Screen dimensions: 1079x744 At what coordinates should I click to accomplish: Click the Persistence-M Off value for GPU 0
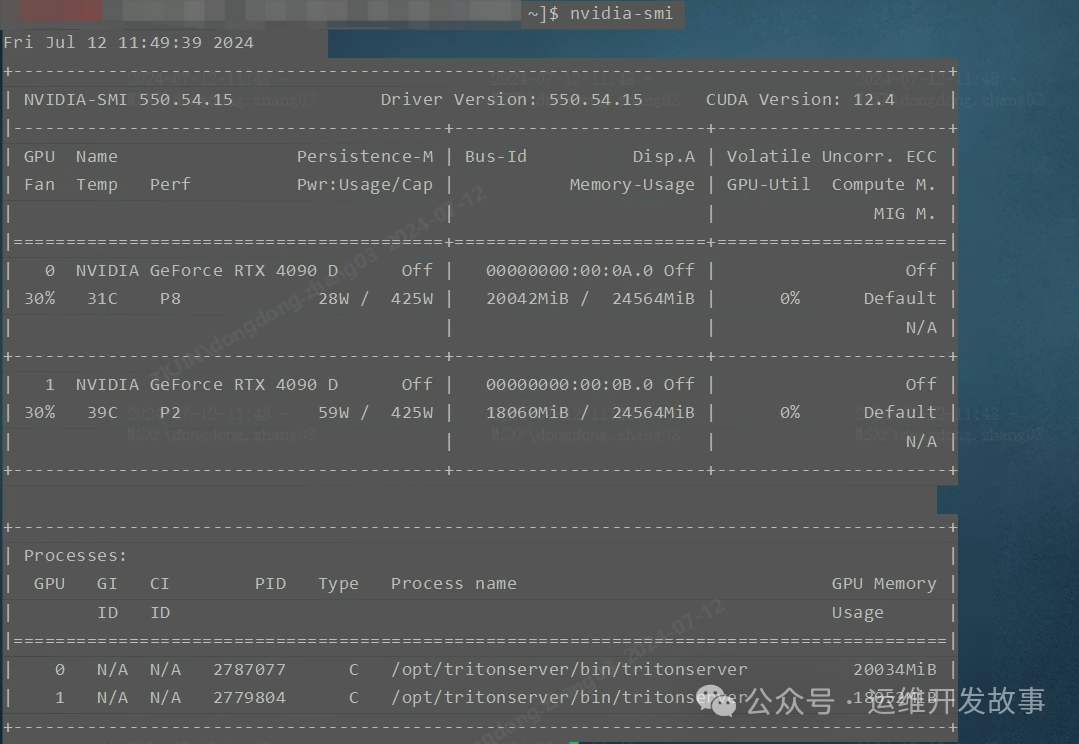[417, 269]
